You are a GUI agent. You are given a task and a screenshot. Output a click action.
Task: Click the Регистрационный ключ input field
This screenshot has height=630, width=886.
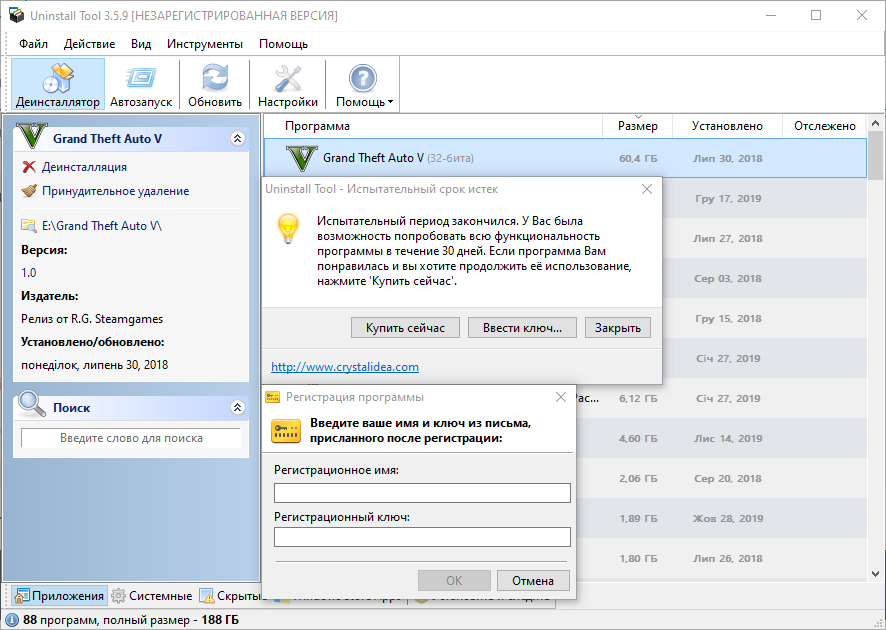tap(422, 537)
